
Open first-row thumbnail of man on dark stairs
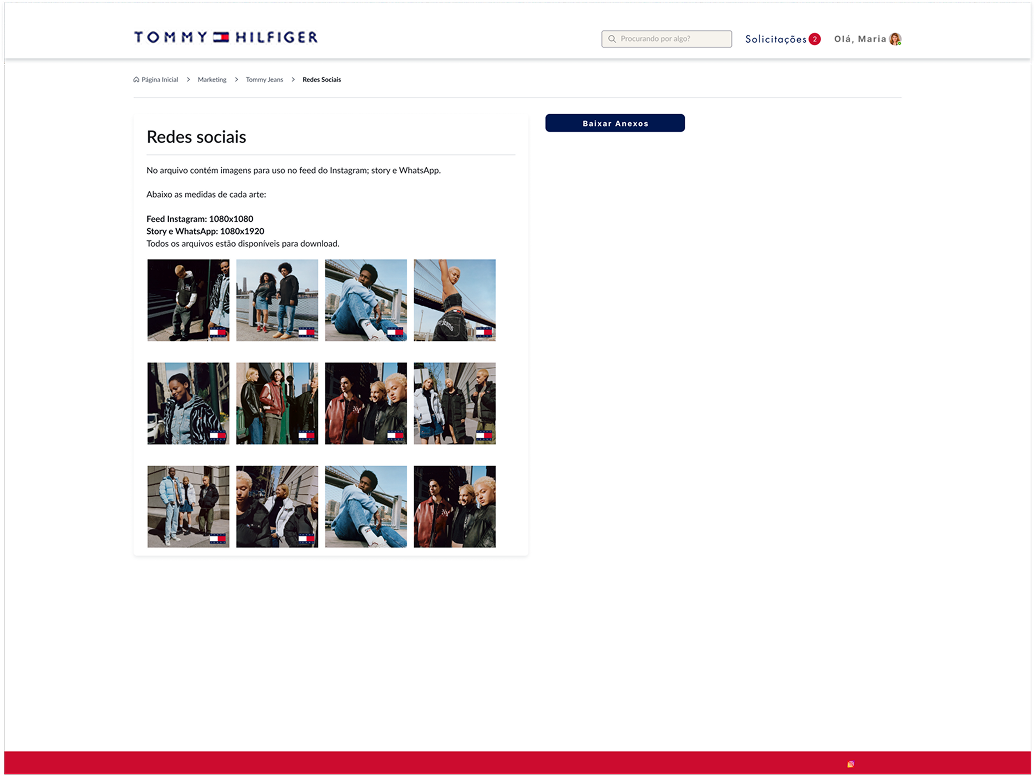click(188, 300)
